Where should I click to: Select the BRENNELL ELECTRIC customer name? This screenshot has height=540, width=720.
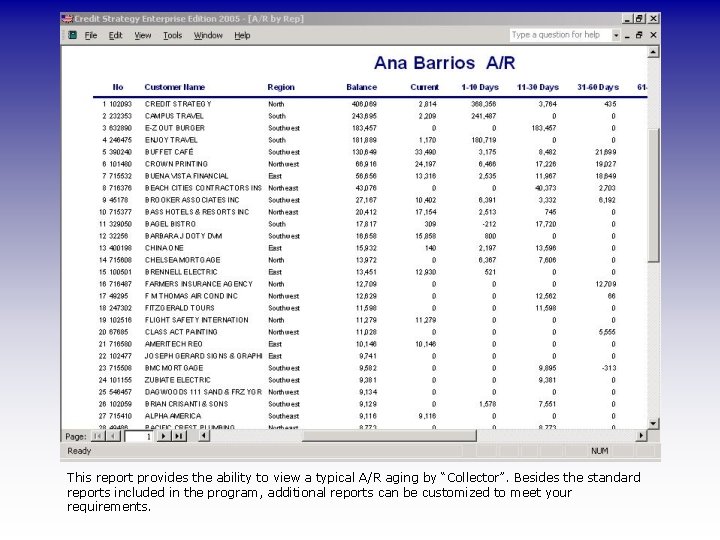181,272
